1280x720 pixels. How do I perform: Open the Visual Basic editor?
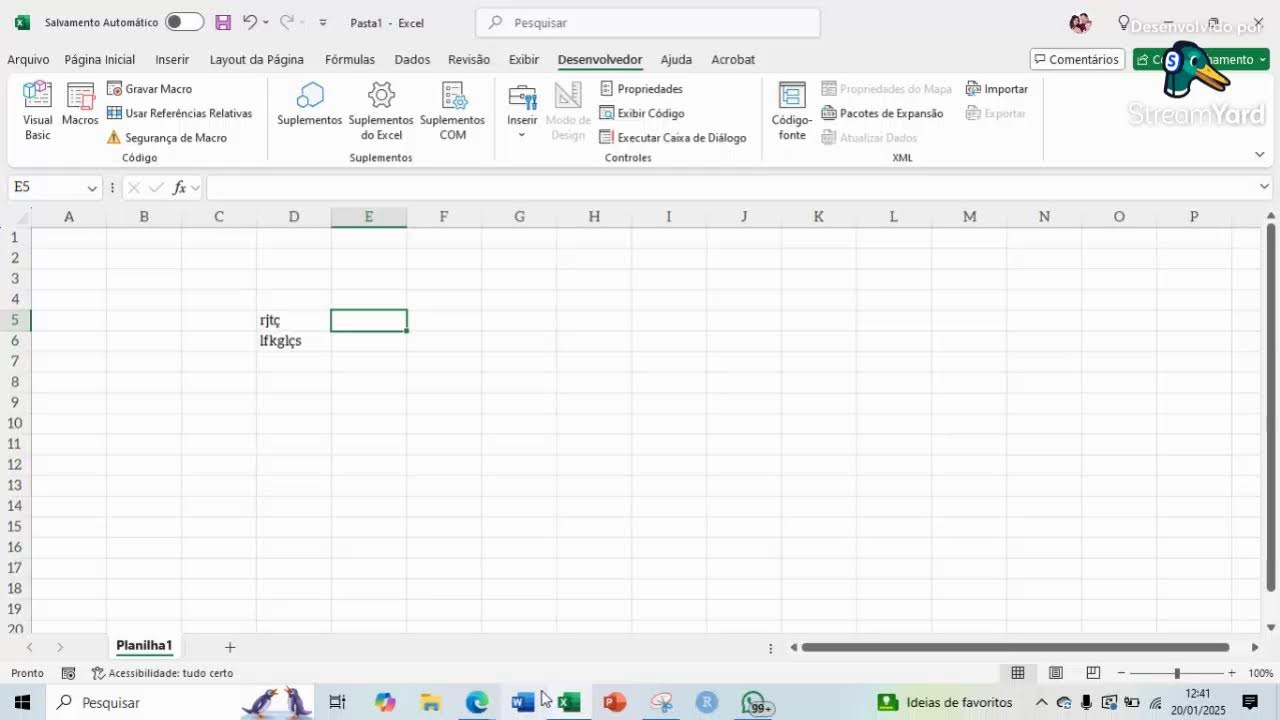tap(37, 111)
